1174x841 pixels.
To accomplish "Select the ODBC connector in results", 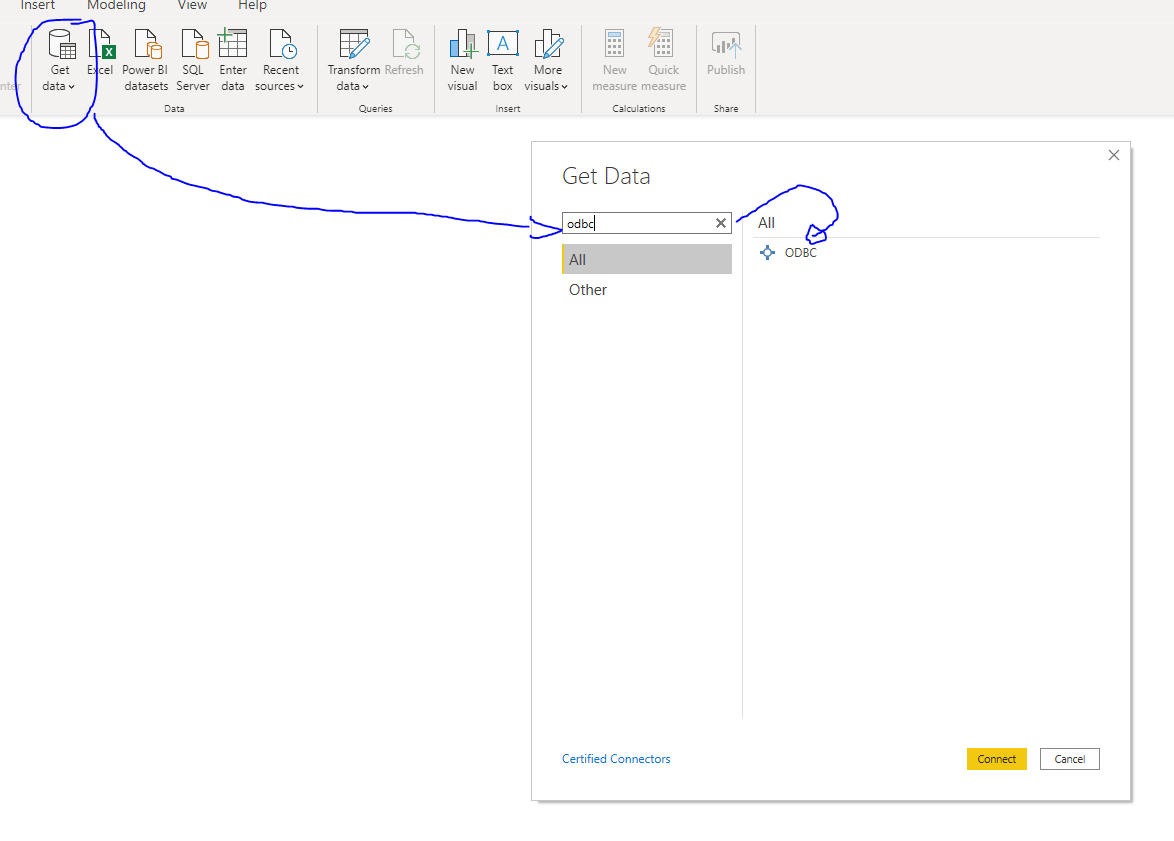I will tap(799, 253).
